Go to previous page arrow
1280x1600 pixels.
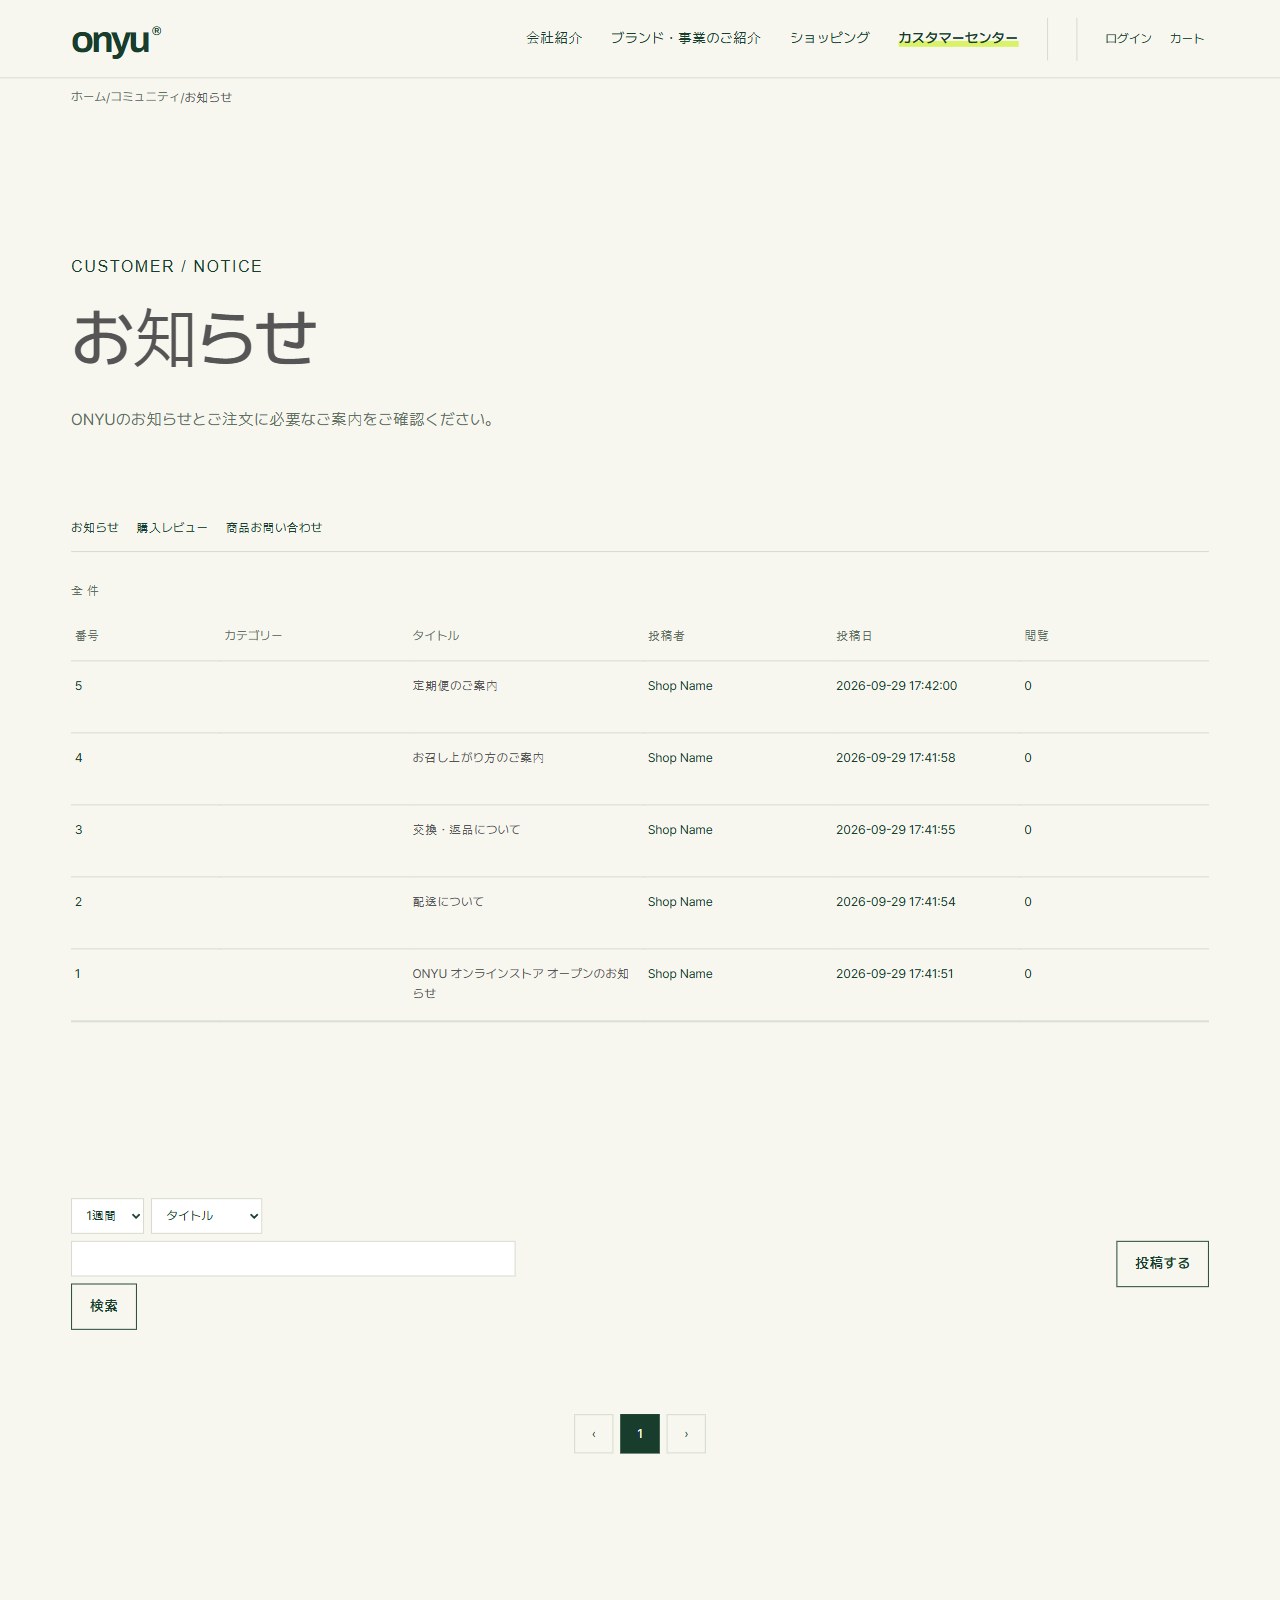[594, 1434]
